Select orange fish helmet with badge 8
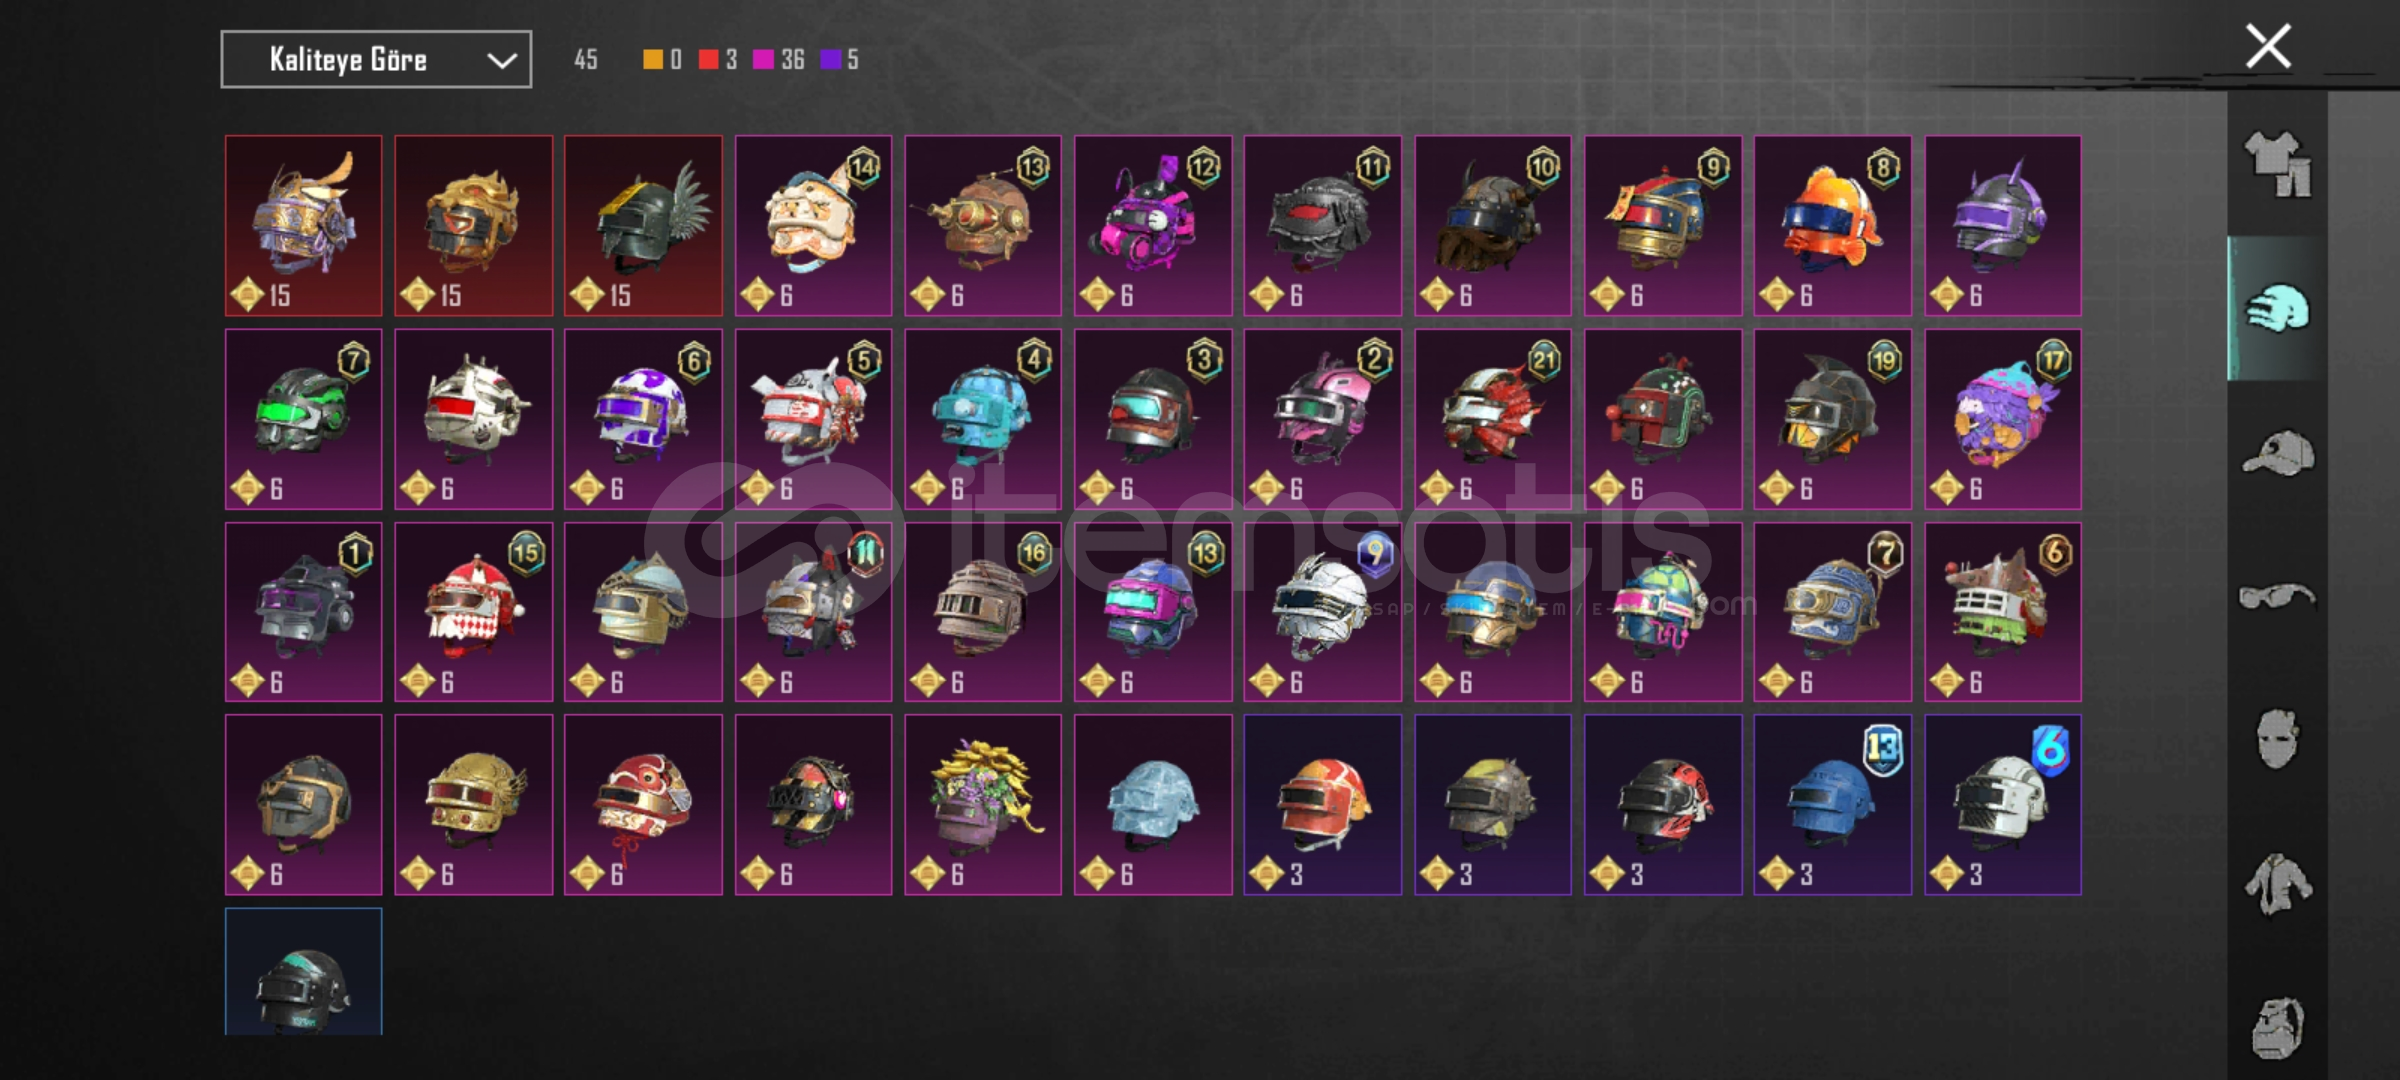 pyautogui.click(x=1832, y=226)
